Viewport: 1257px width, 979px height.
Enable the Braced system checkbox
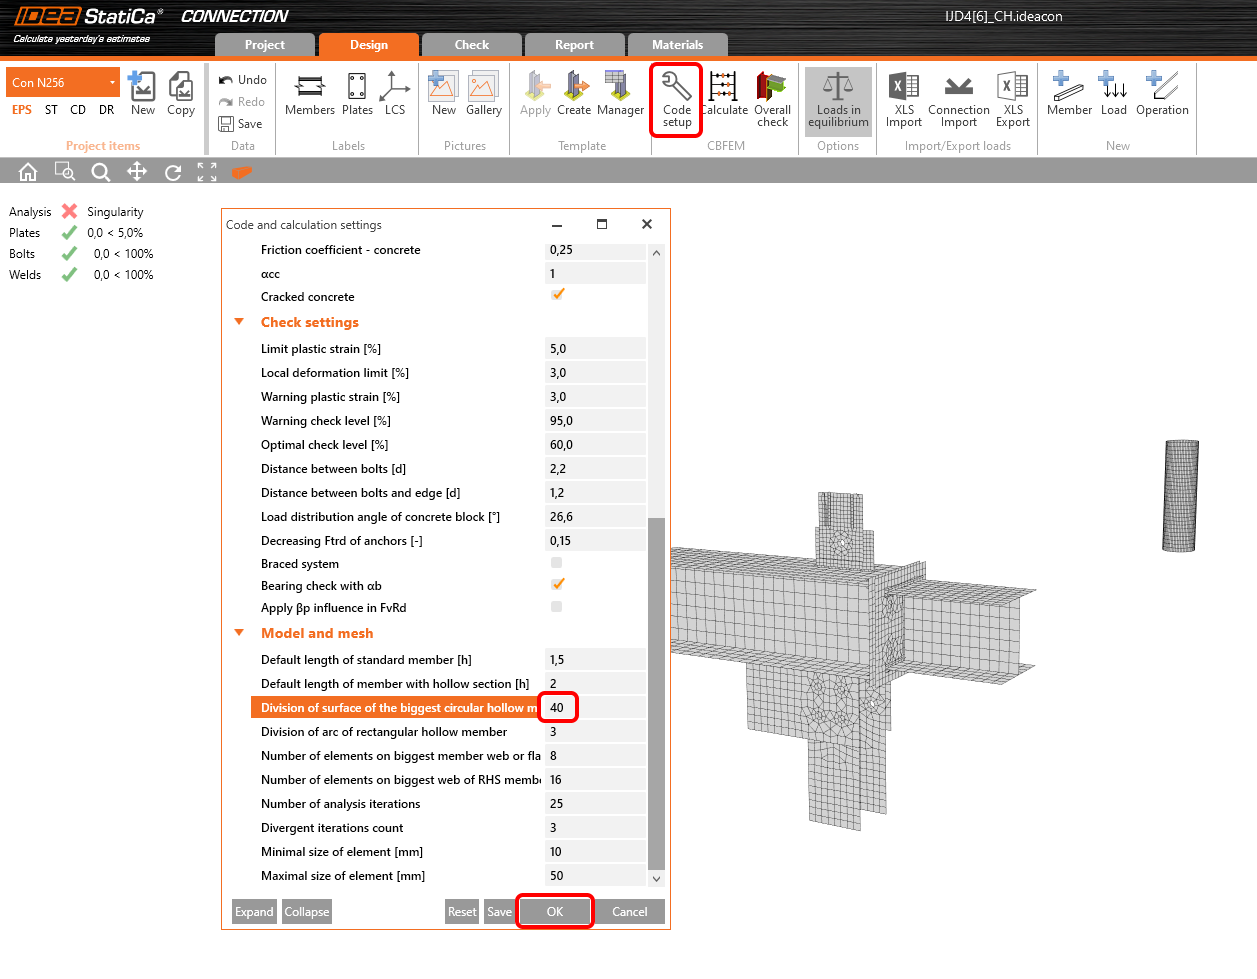point(557,563)
